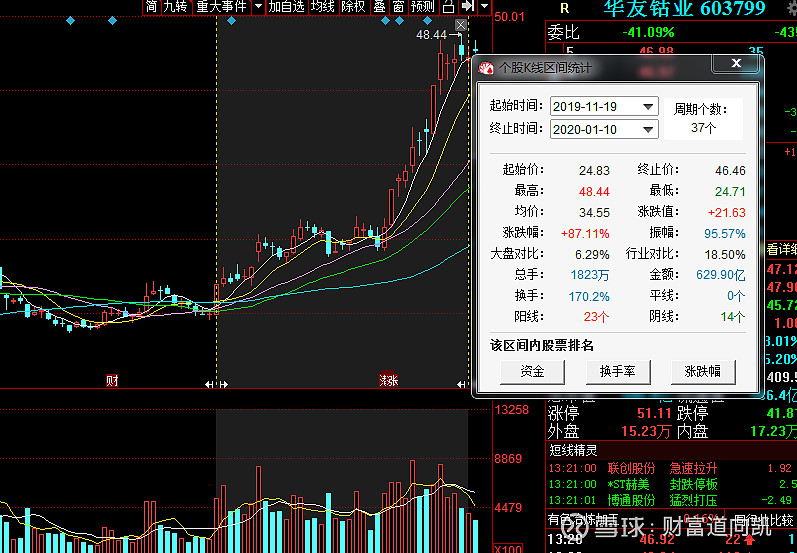Click the arrow-to-bar icon in the top toolbar
797x553 pixels.
point(467,7)
